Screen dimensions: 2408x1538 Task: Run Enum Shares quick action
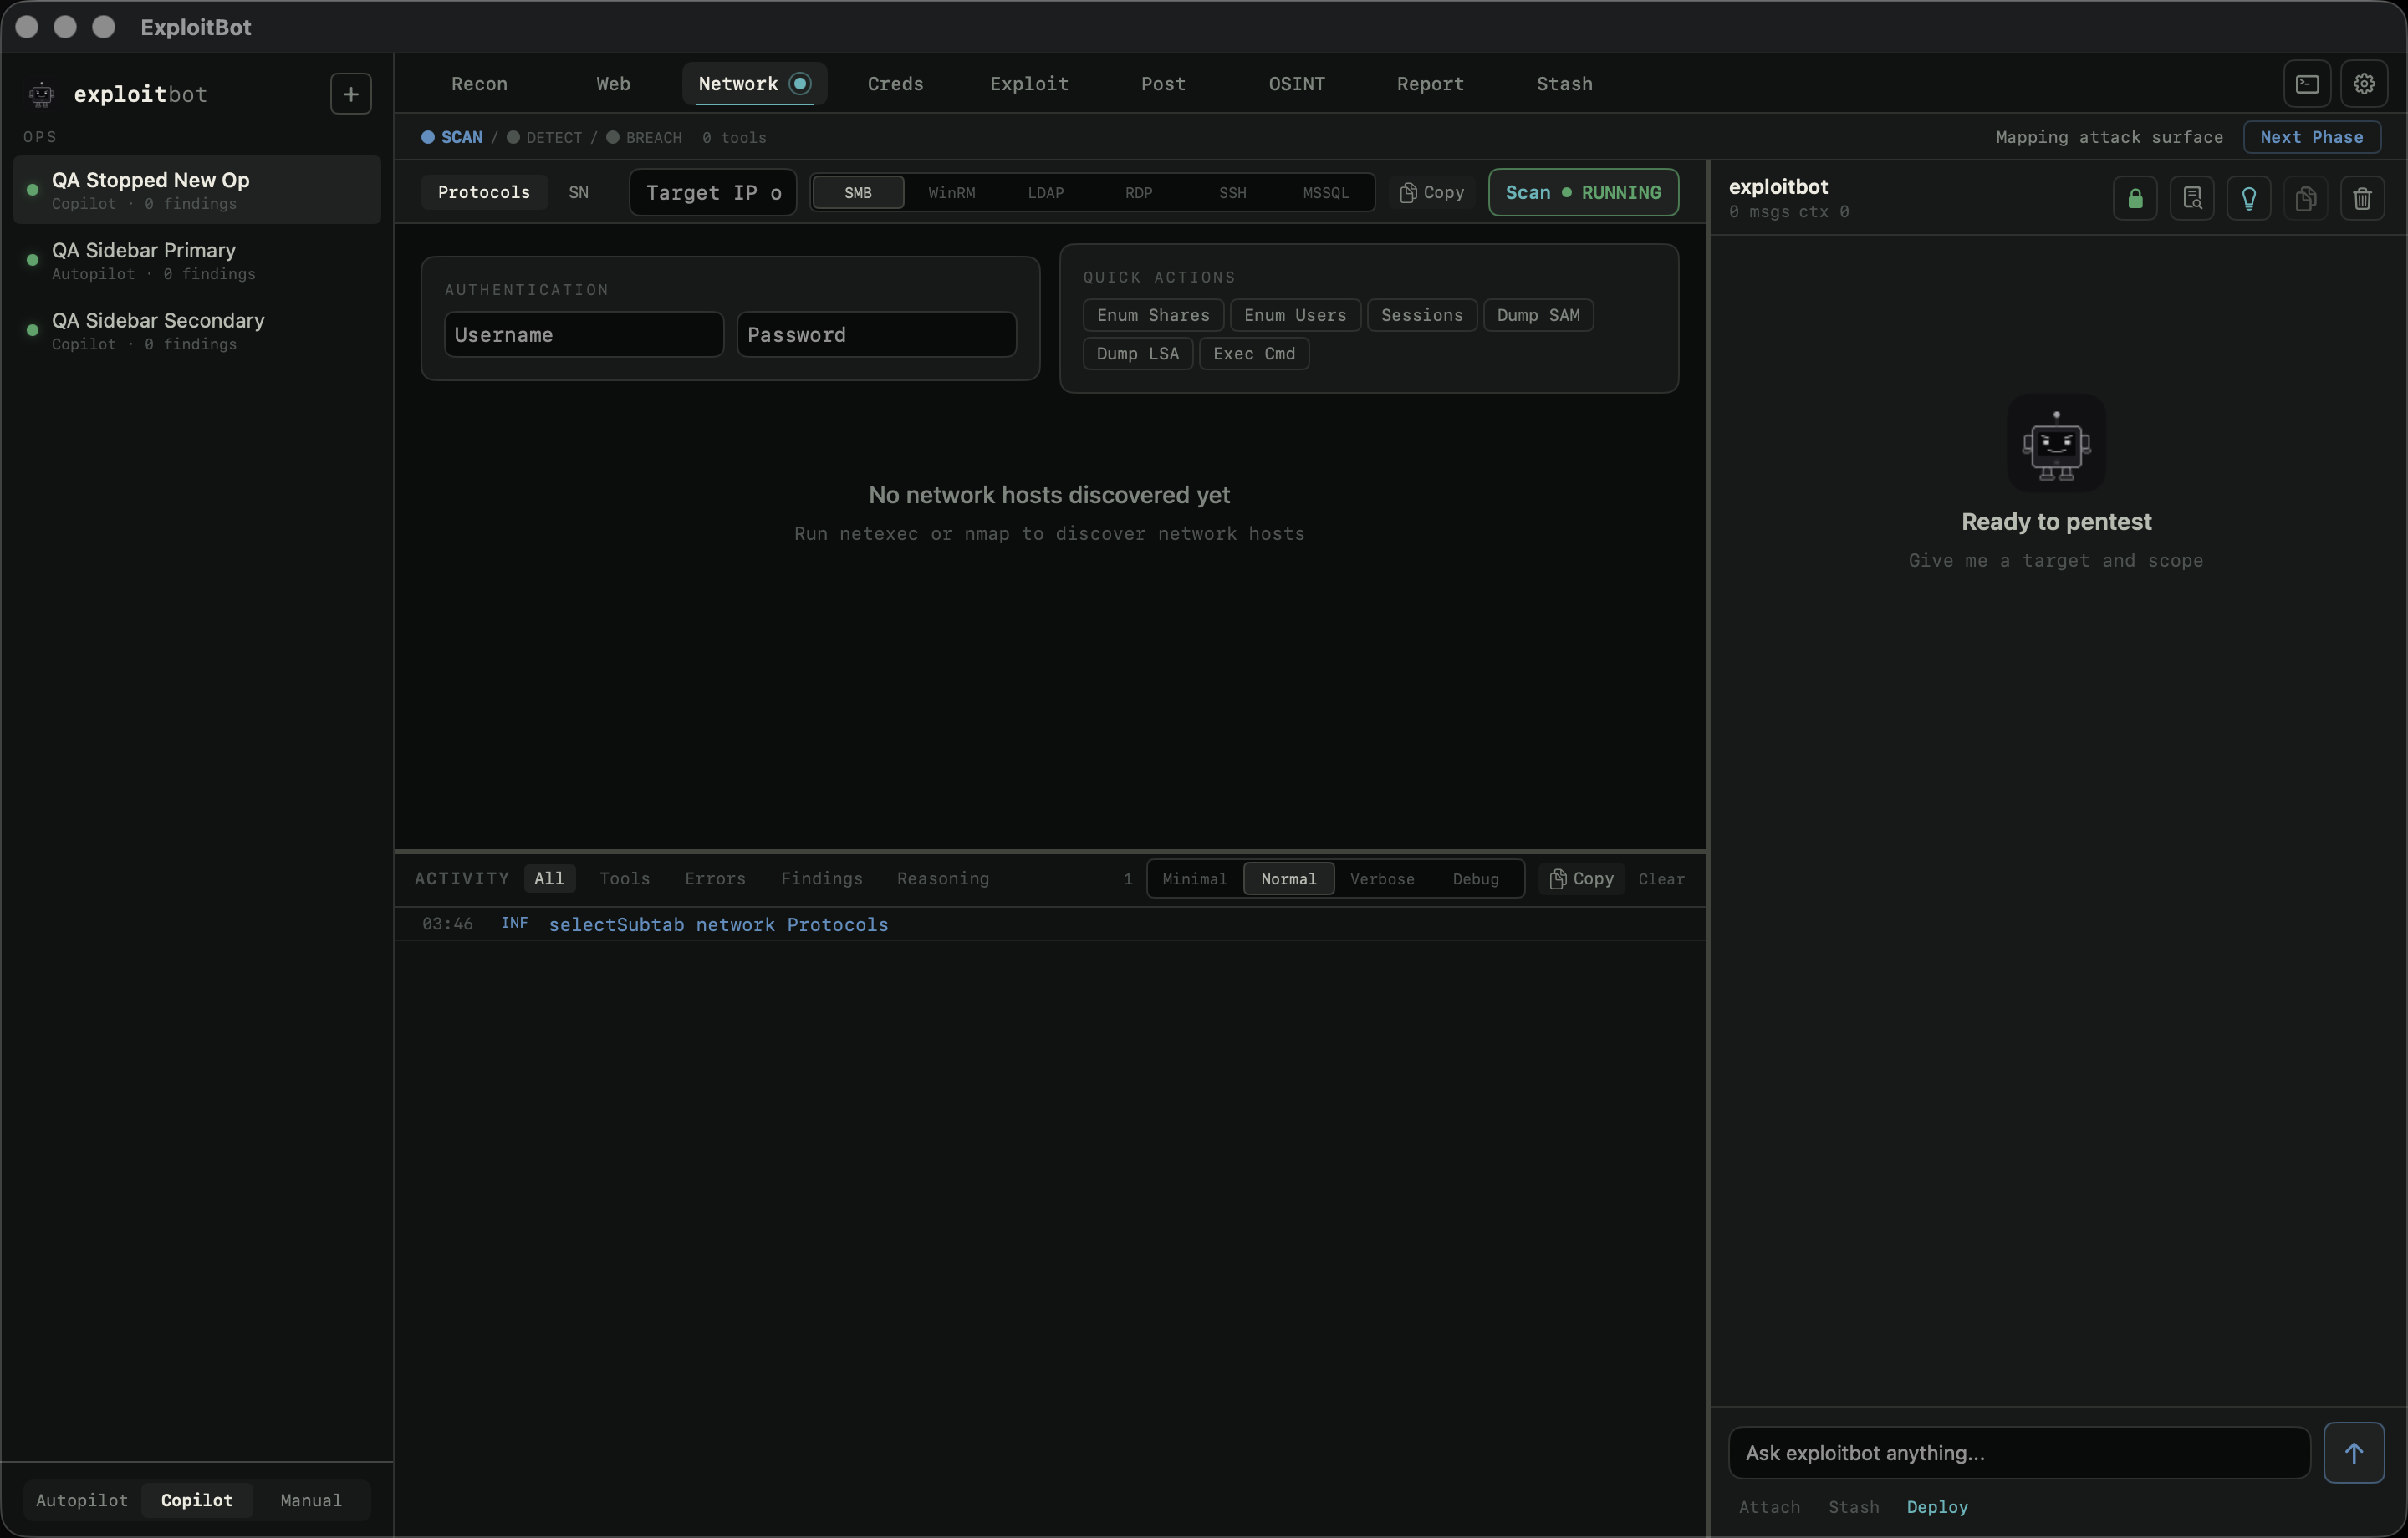pyautogui.click(x=1153, y=315)
